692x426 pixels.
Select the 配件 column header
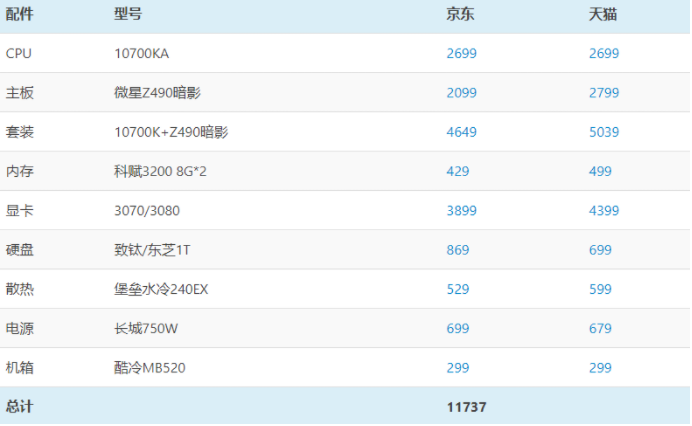click(x=19, y=14)
